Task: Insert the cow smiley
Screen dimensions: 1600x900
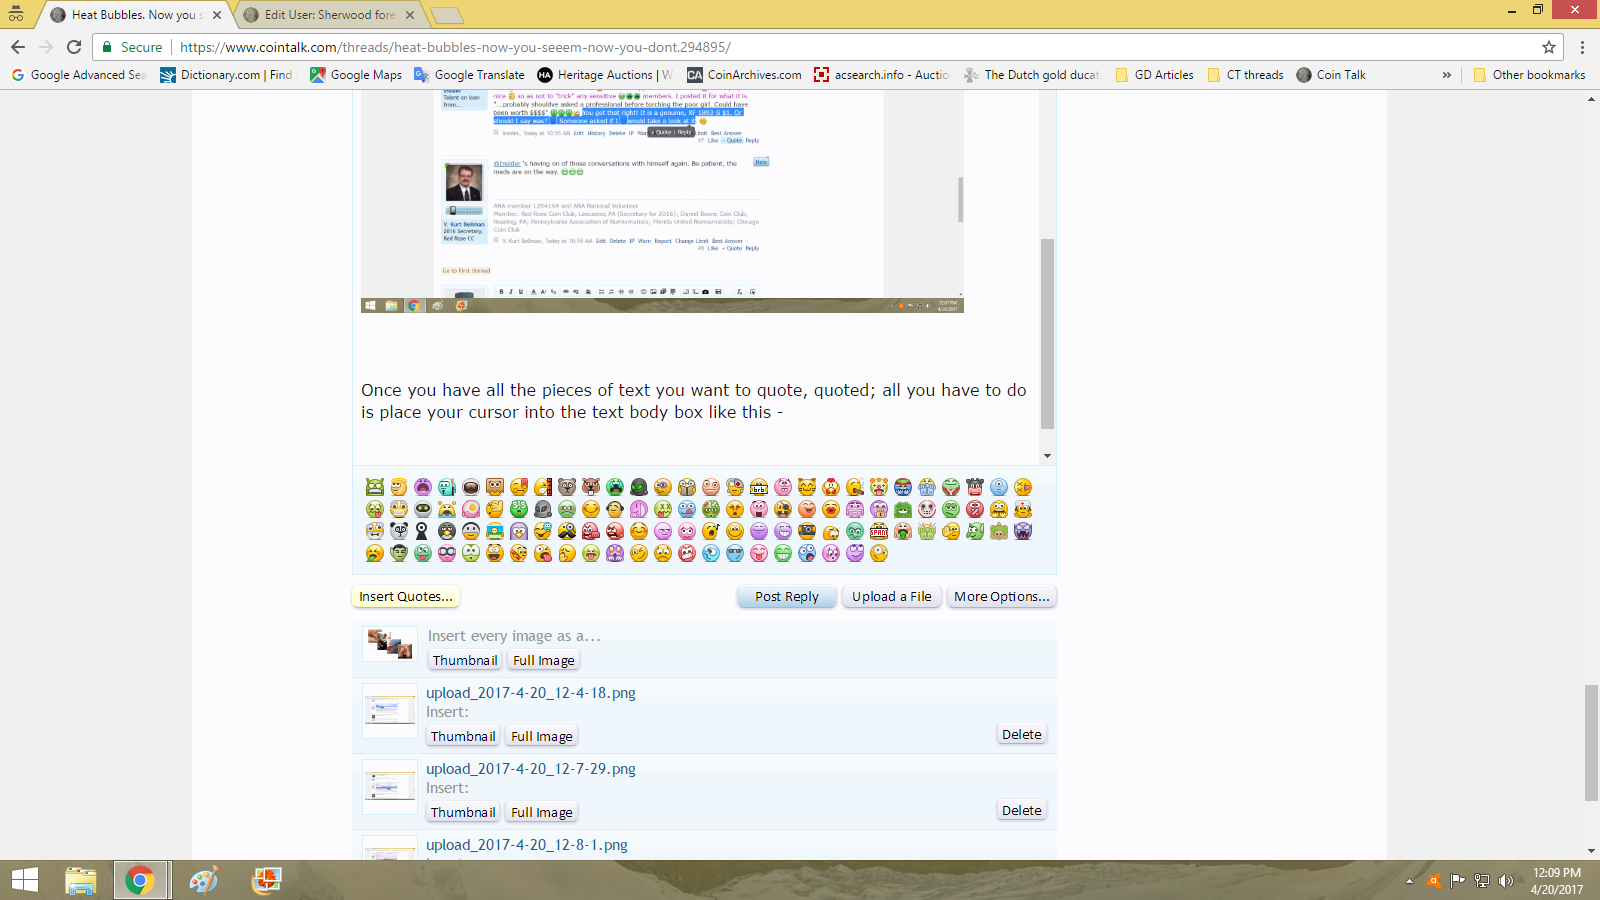Action: pyautogui.click(x=975, y=487)
